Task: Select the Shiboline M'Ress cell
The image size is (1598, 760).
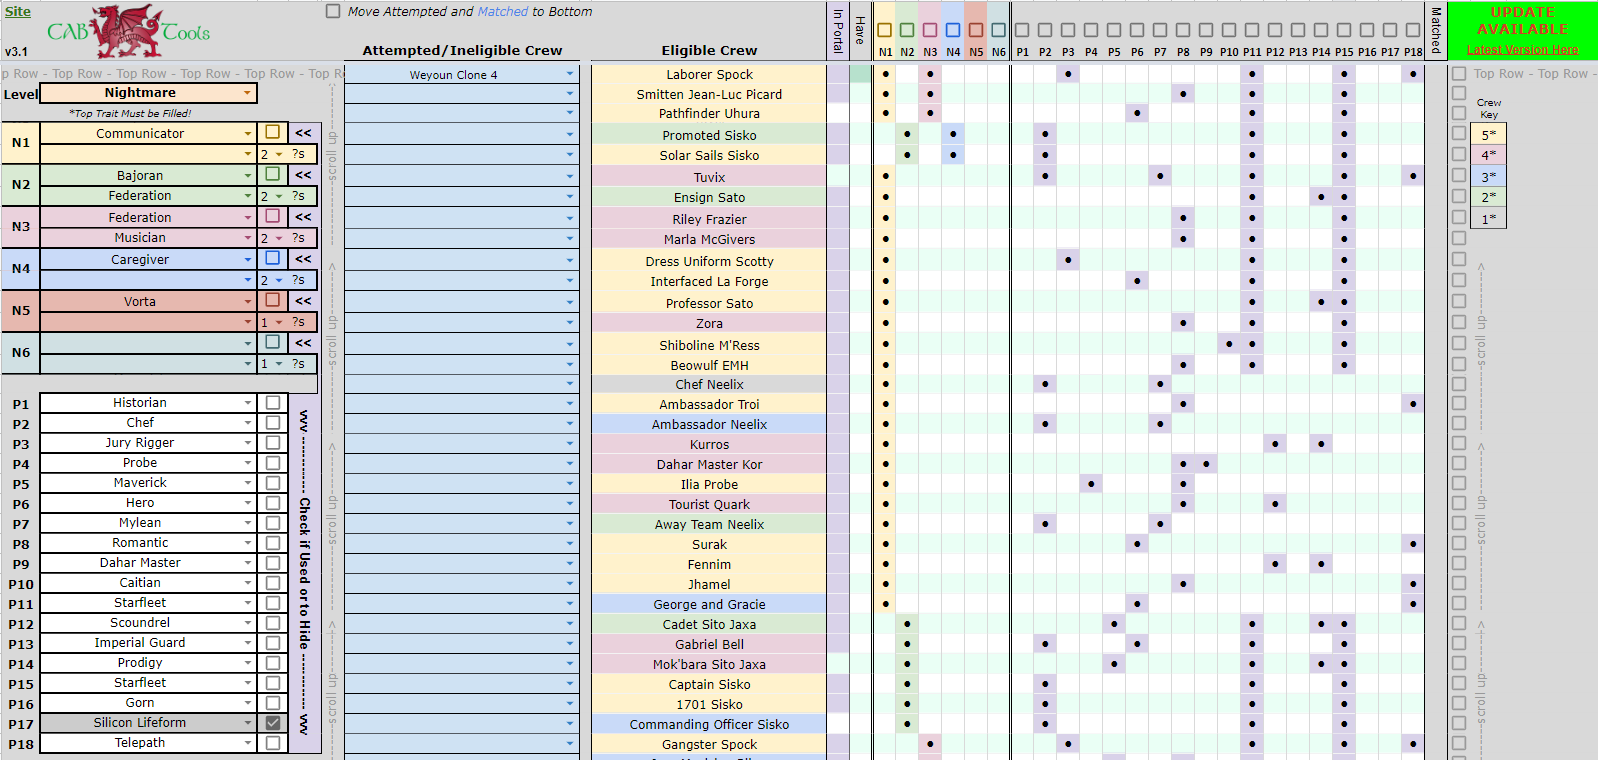Action: pyautogui.click(x=709, y=345)
